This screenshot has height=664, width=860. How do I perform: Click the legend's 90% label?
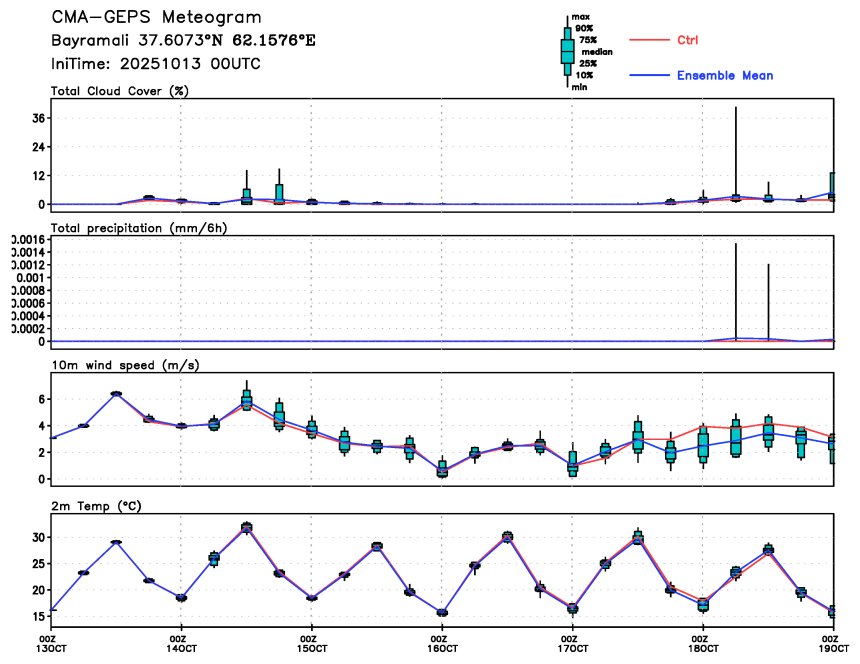point(584,28)
